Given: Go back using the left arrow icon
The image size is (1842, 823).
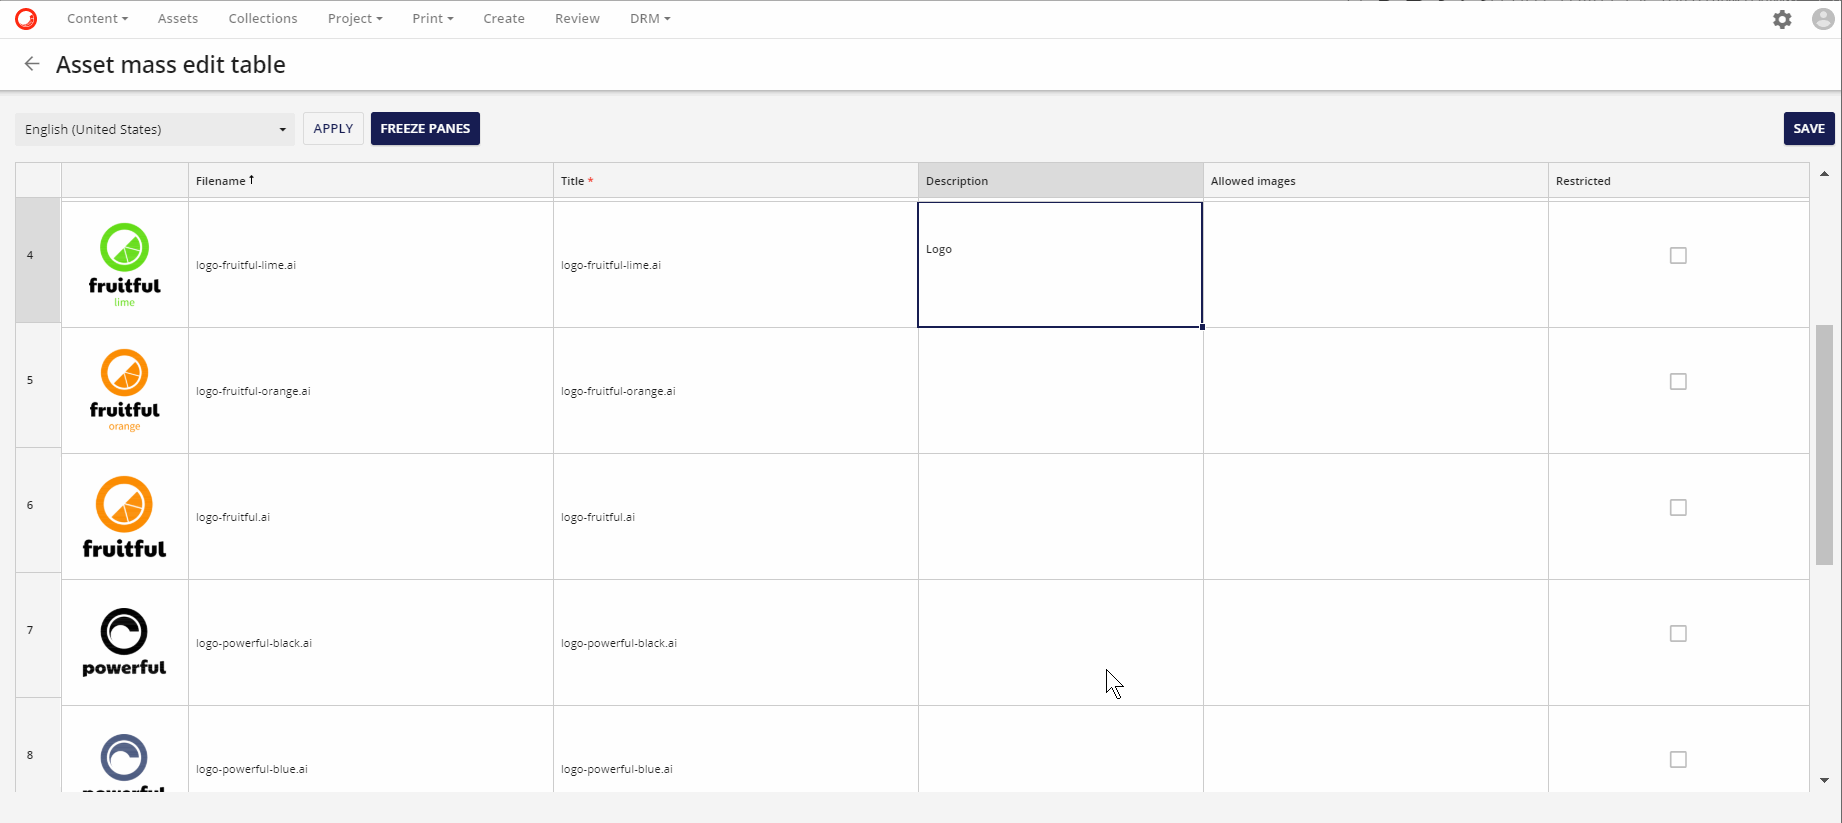Looking at the screenshot, I should pyautogui.click(x=32, y=64).
